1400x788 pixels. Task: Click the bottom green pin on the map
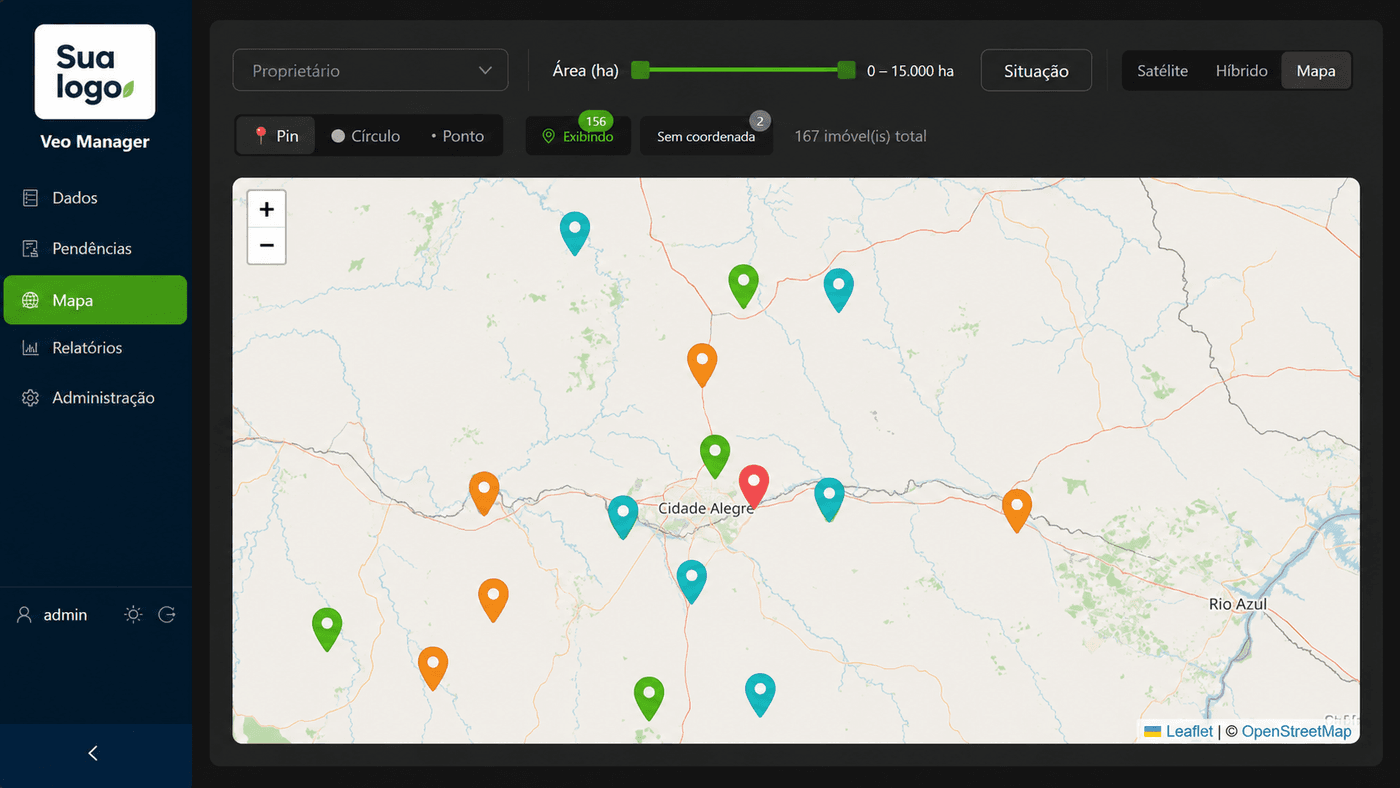click(x=649, y=698)
